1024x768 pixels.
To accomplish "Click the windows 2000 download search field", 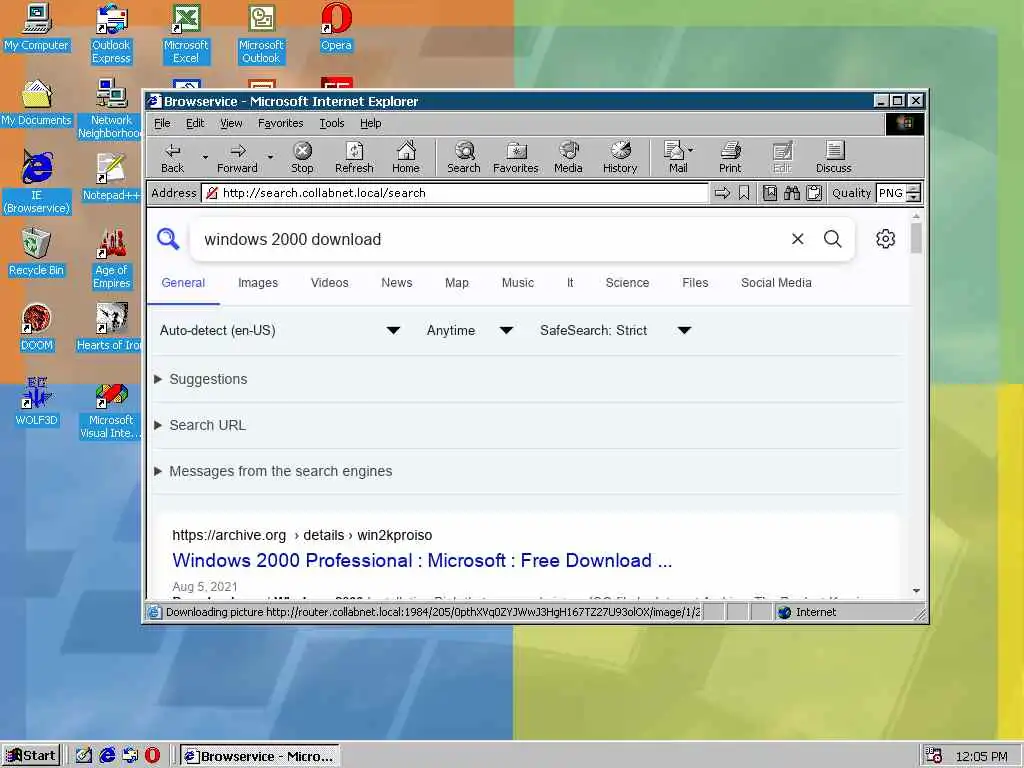I will pos(490,239).
